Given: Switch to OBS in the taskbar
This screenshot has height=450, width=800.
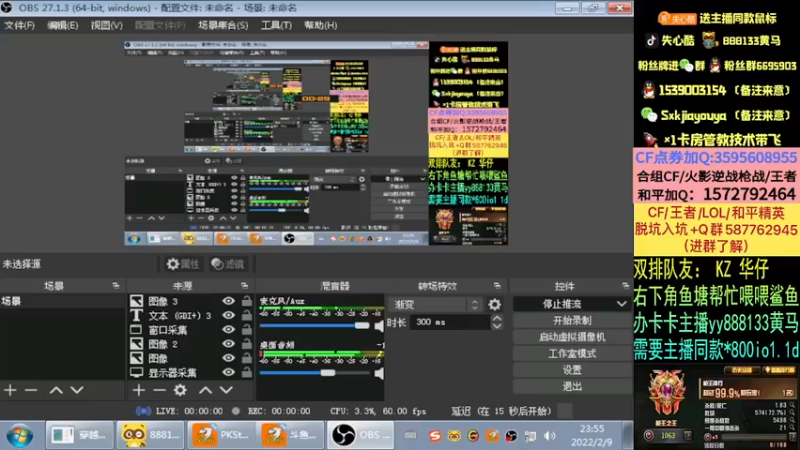Looking at the screenshot, I should pyautogui.click(x=360, y=435).
